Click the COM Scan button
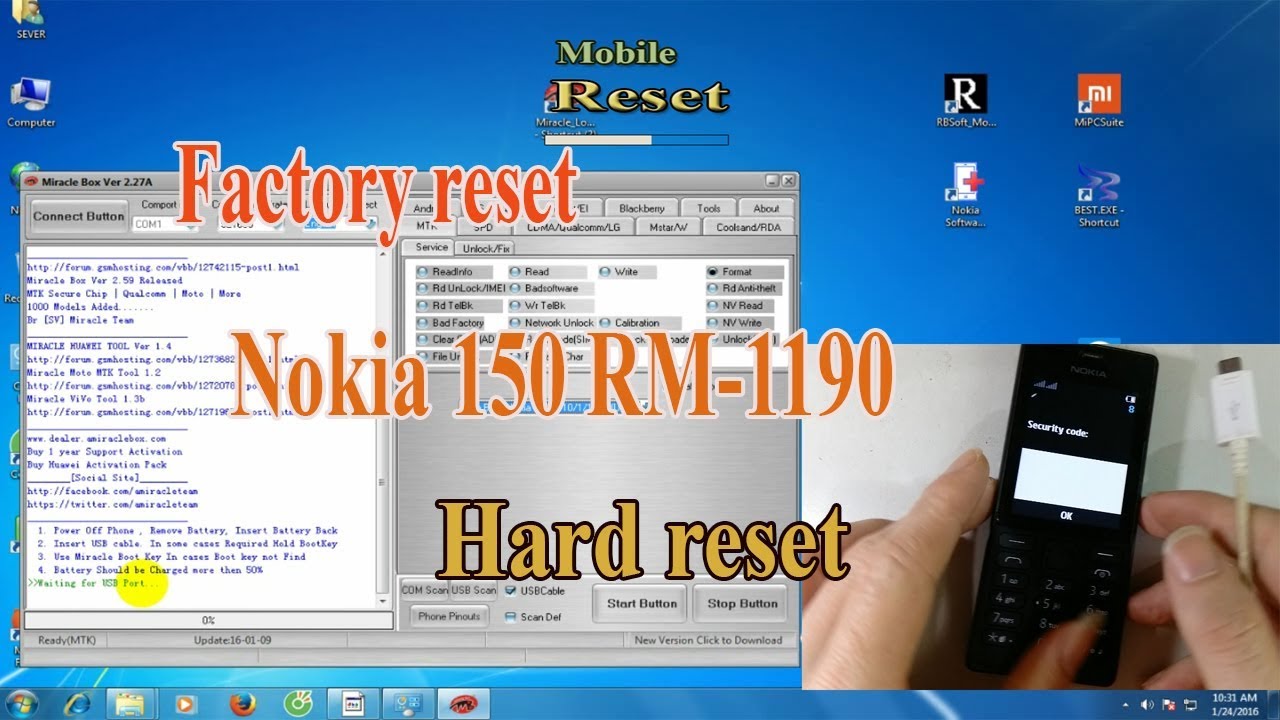The image size is (1280, 720). tap(425, 590)
